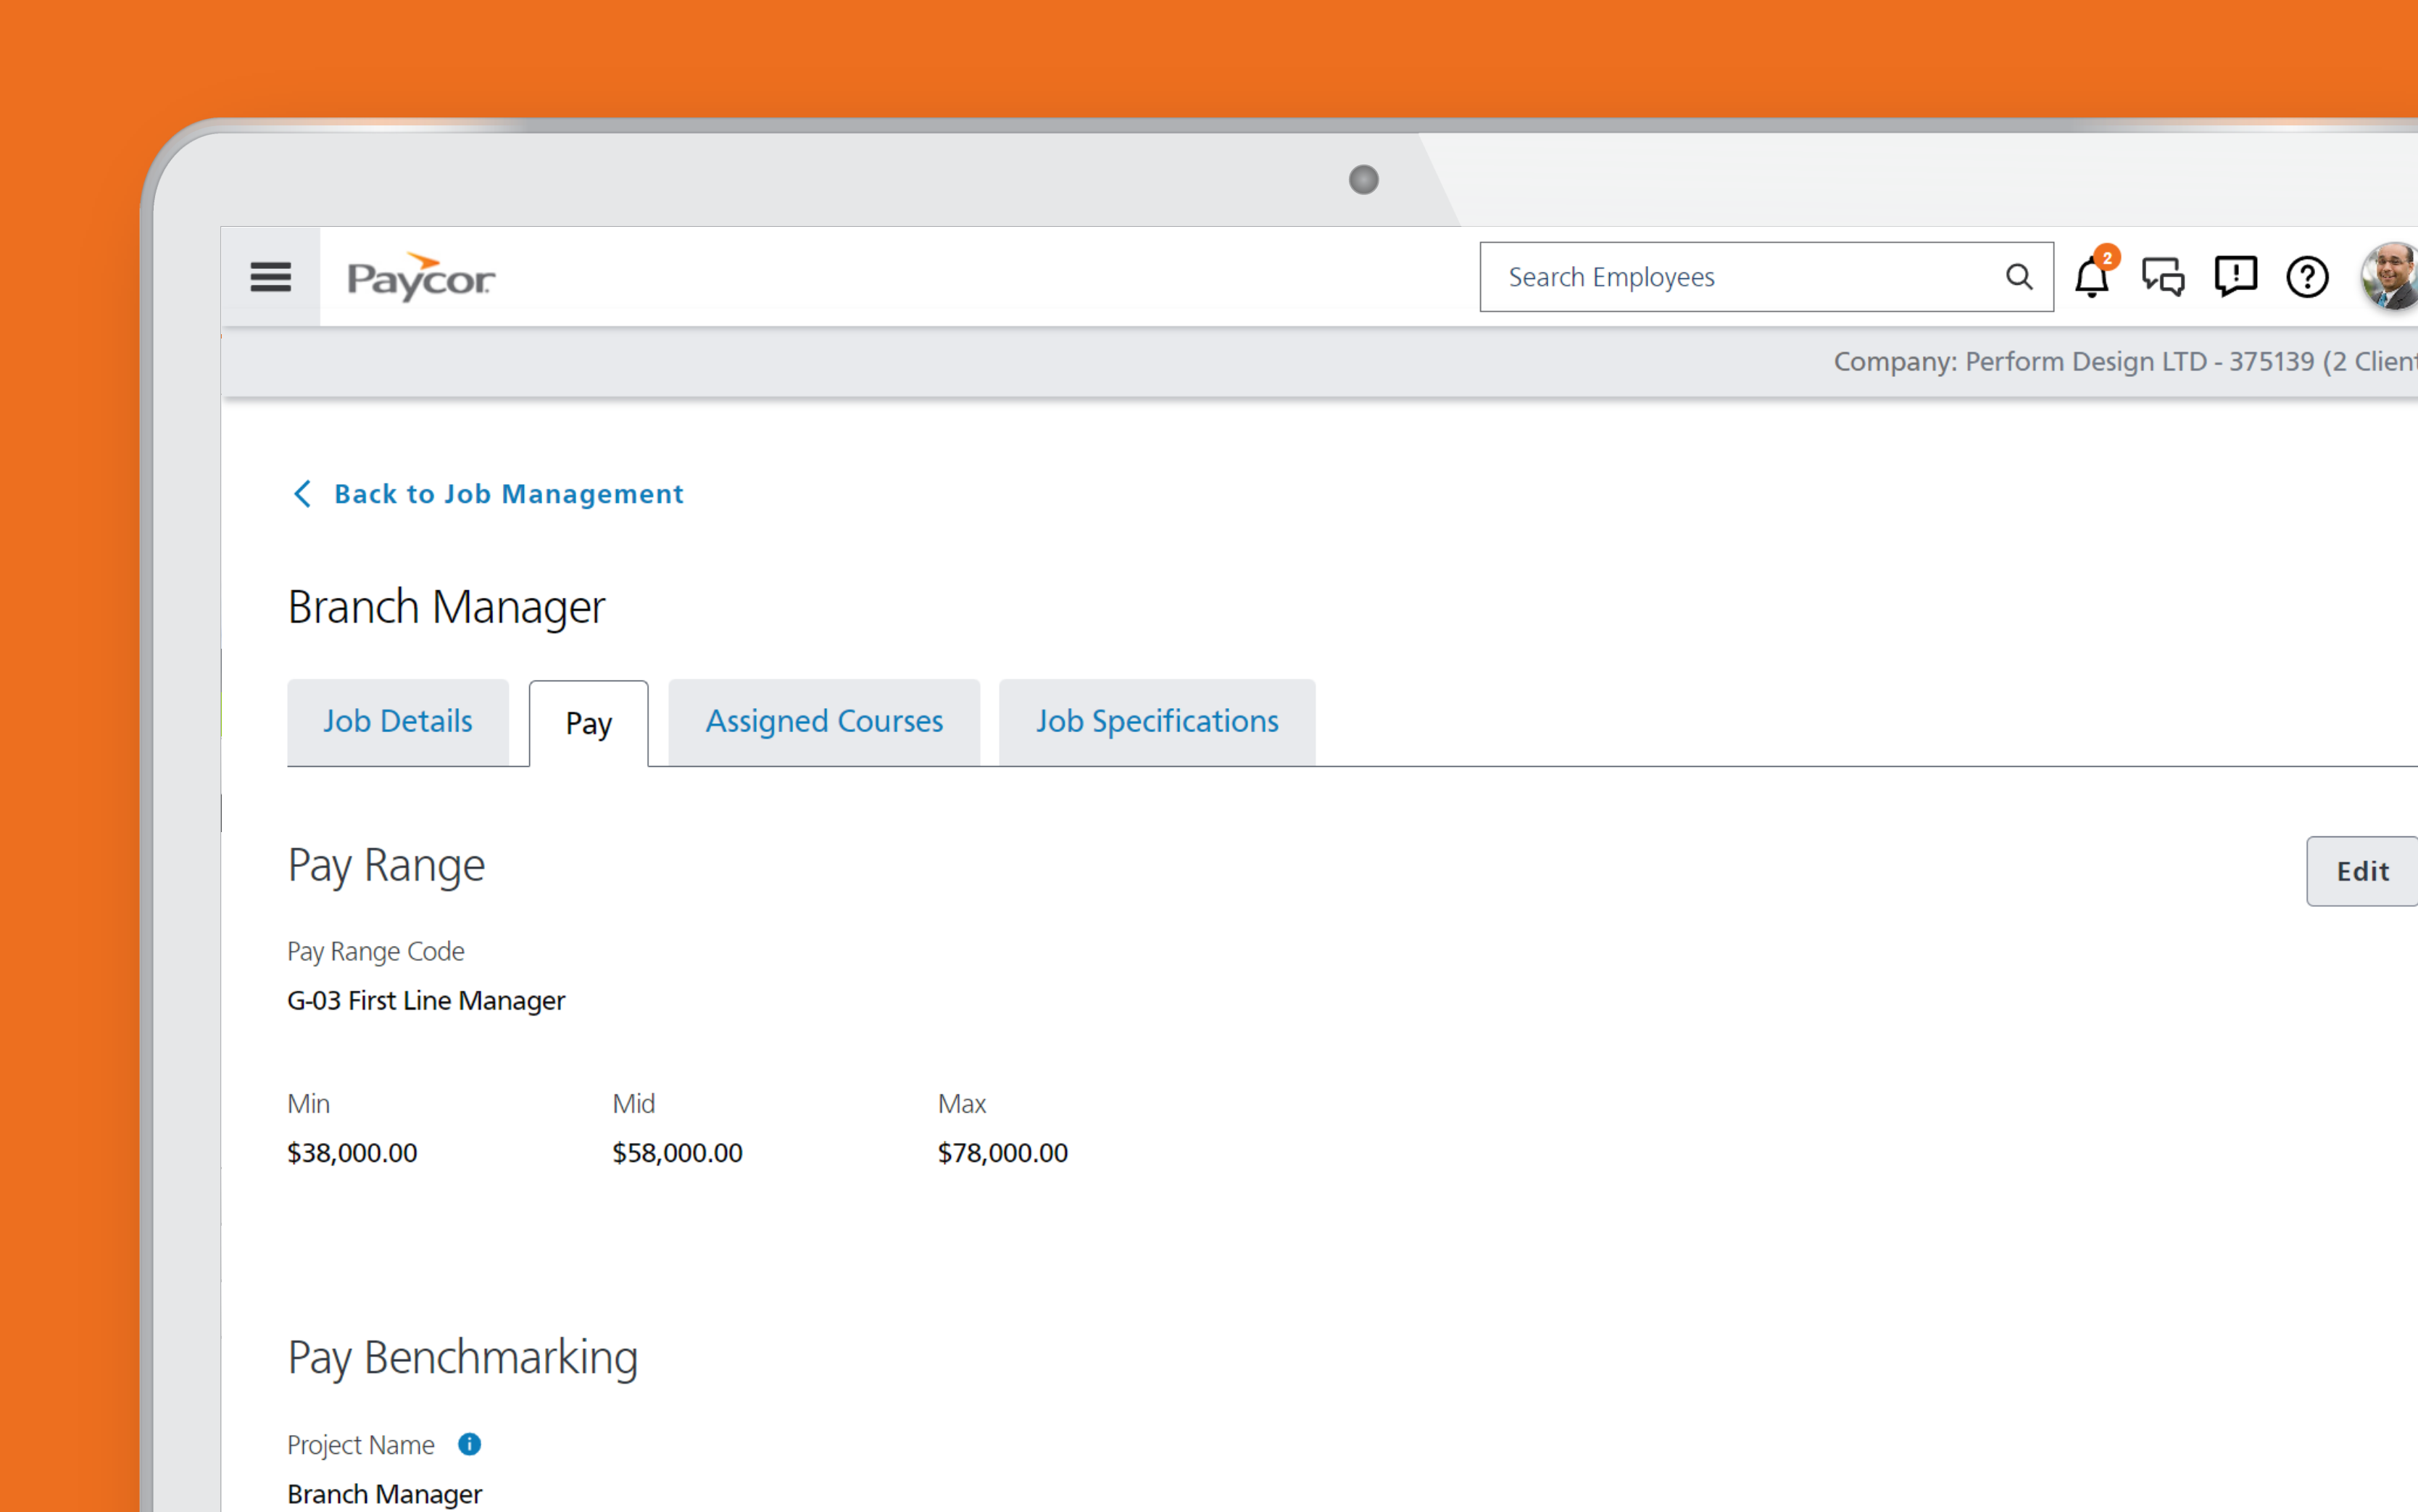Click the Pay Range Code label

pos(376,951)
